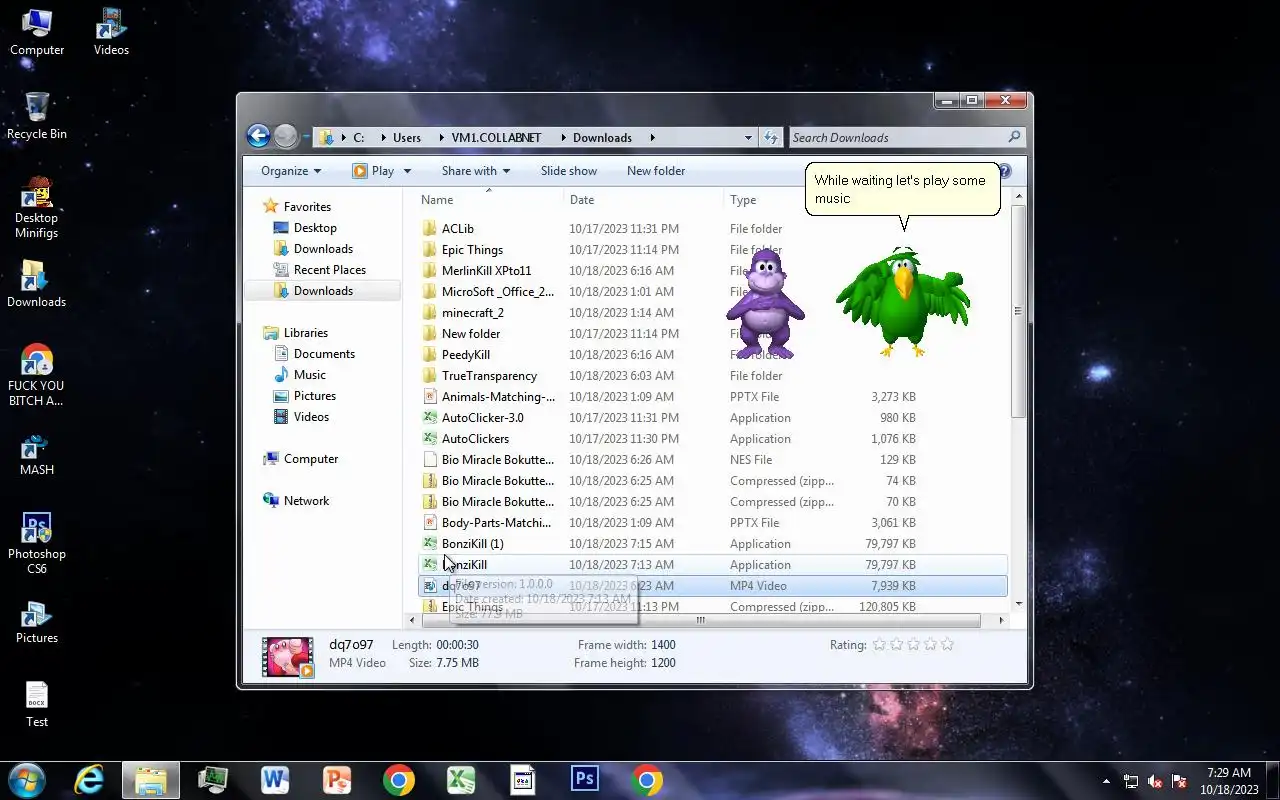Image resolution: width=1280 pixels, height=800 pixels.
Task: Click the muted volume tray icon
Action: pyautogui.click(x=1155, y=781)
